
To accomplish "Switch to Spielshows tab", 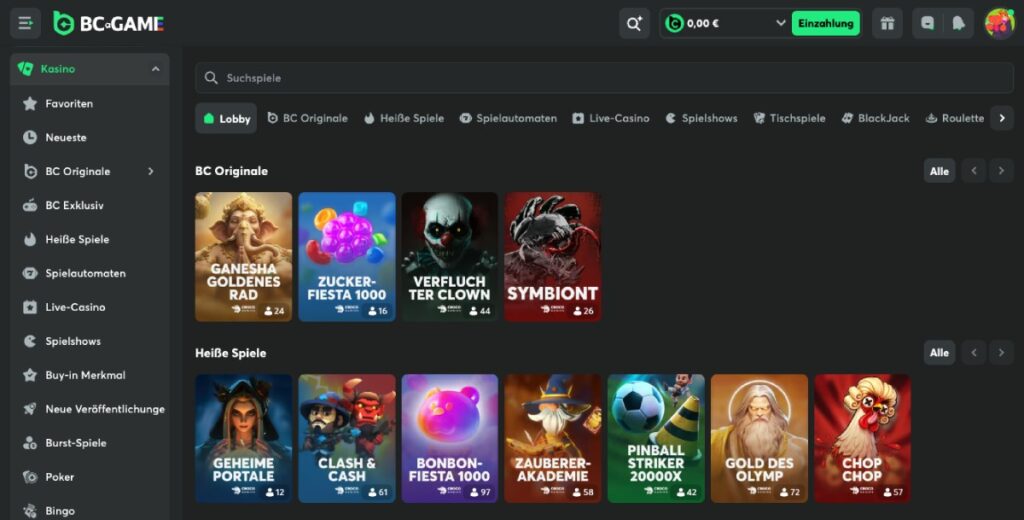I will [701, 118].
